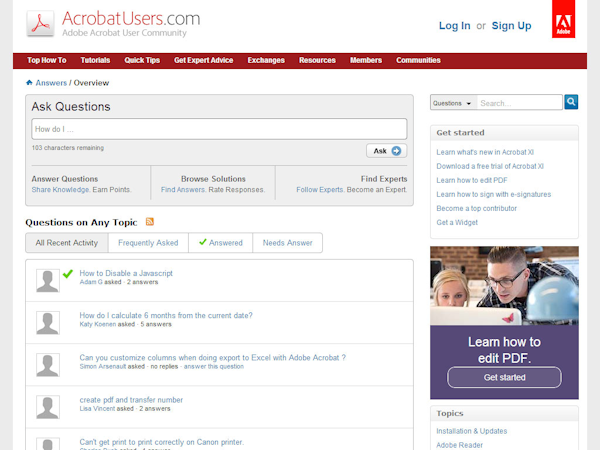600x450 pixels.
Task: Open Become a top contributor link
Action: click(476, 208)
